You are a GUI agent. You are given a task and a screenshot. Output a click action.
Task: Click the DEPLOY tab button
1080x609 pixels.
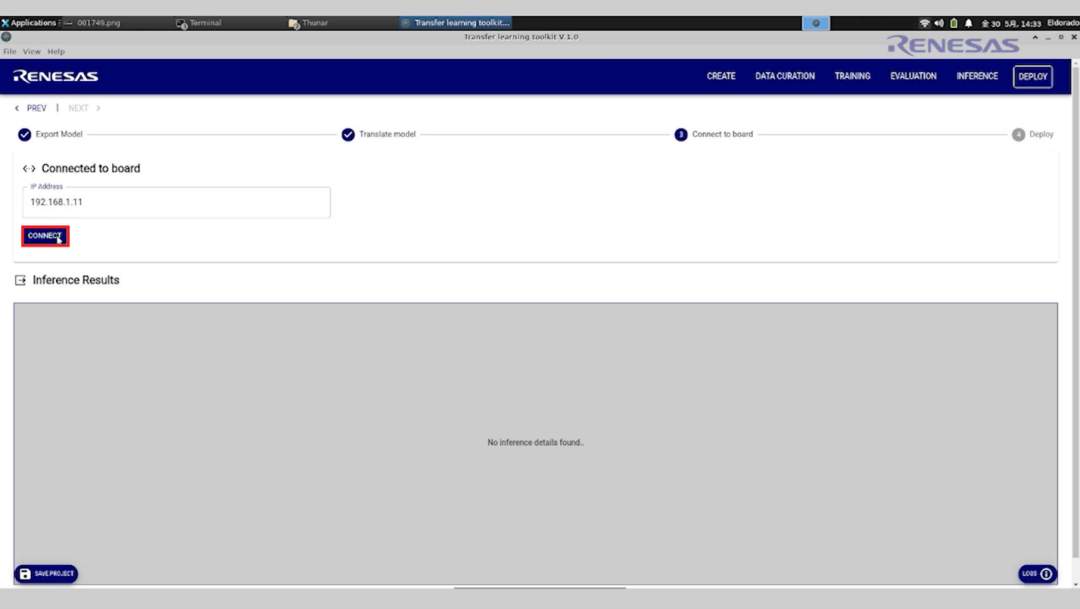coord(1032,76)
